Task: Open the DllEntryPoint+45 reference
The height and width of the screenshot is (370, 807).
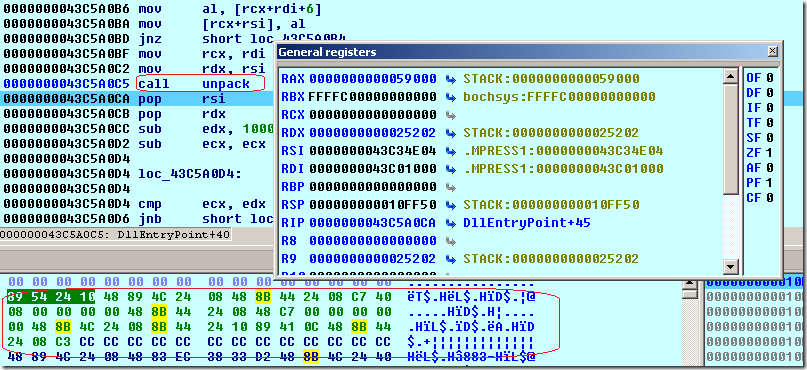Action: (527, 223)
